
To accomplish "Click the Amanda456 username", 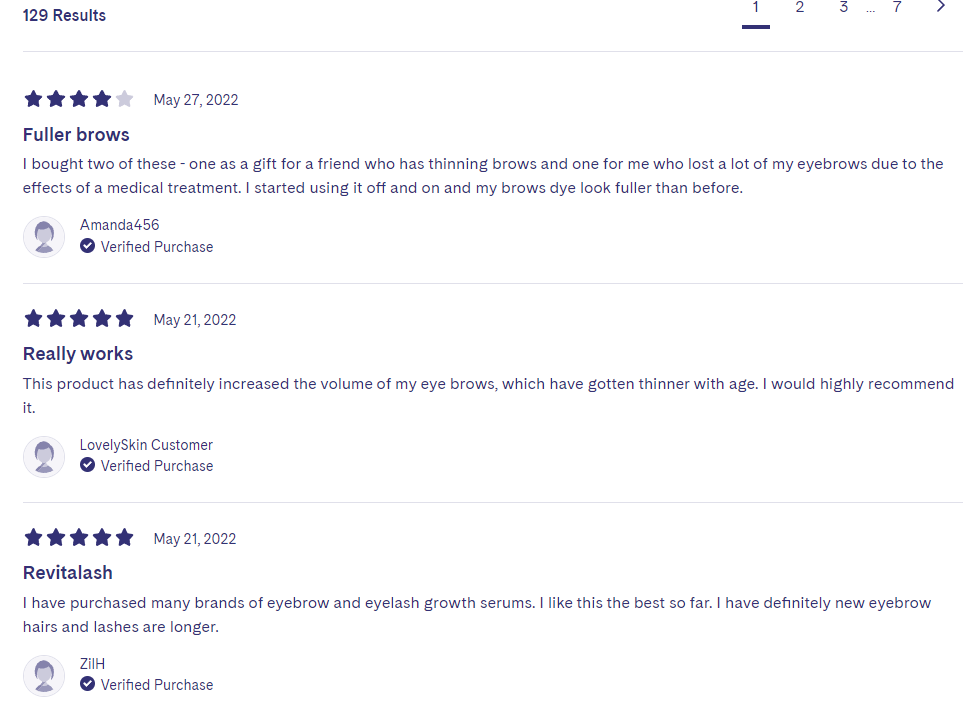I will [120, 225].
